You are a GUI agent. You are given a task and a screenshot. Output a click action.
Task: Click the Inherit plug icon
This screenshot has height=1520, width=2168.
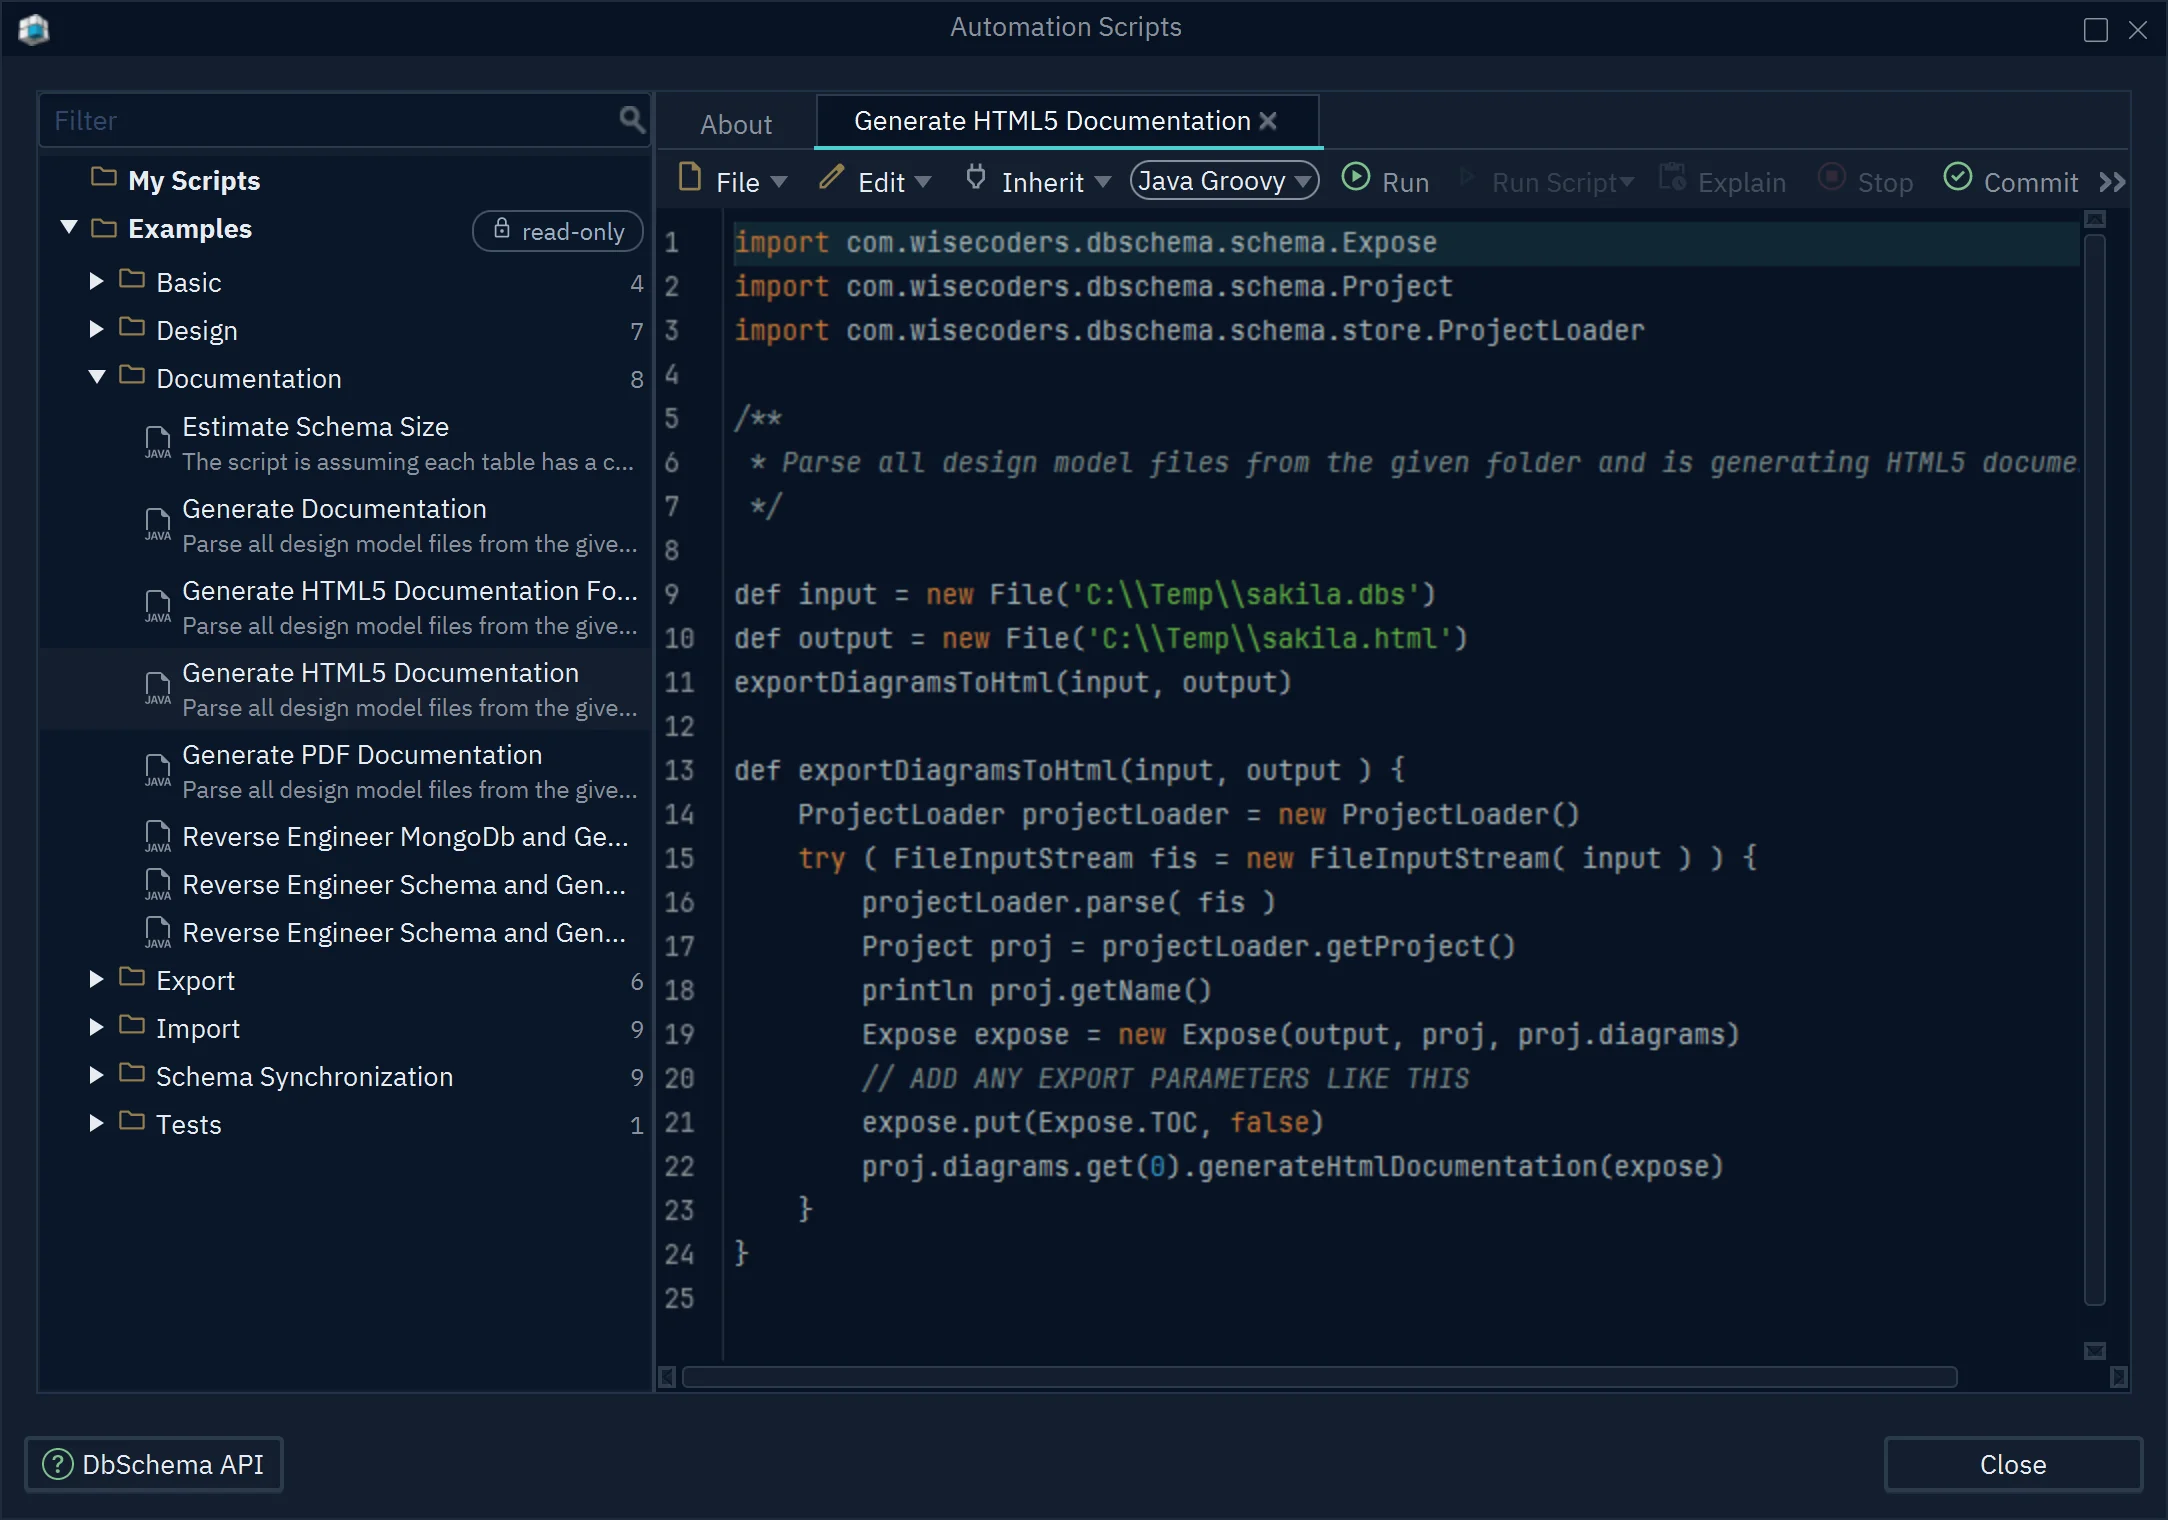point(976,177)
